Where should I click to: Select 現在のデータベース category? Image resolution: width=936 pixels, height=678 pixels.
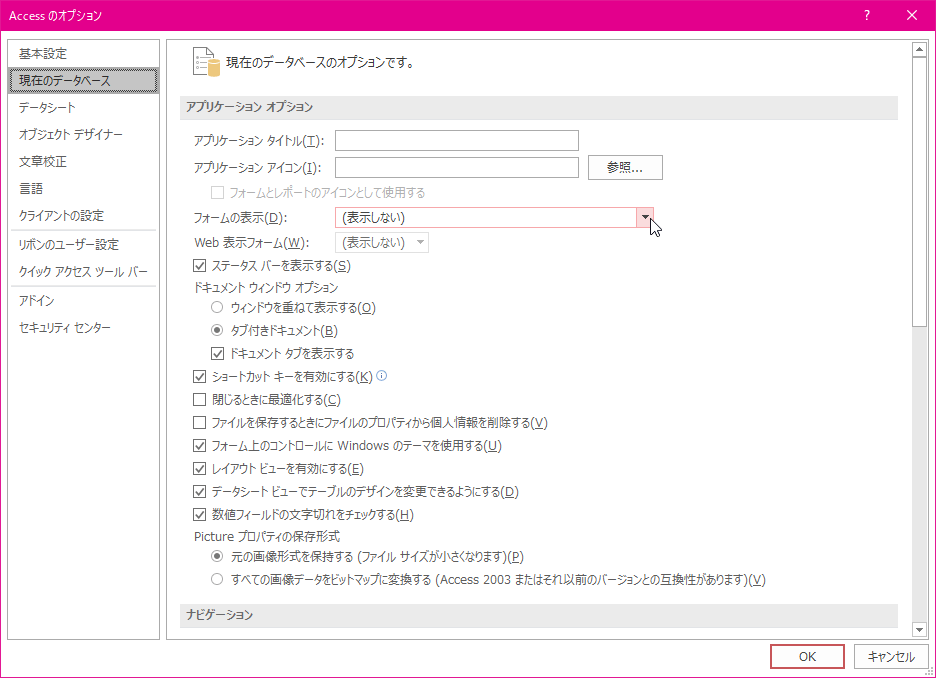[x=84, y=81]
